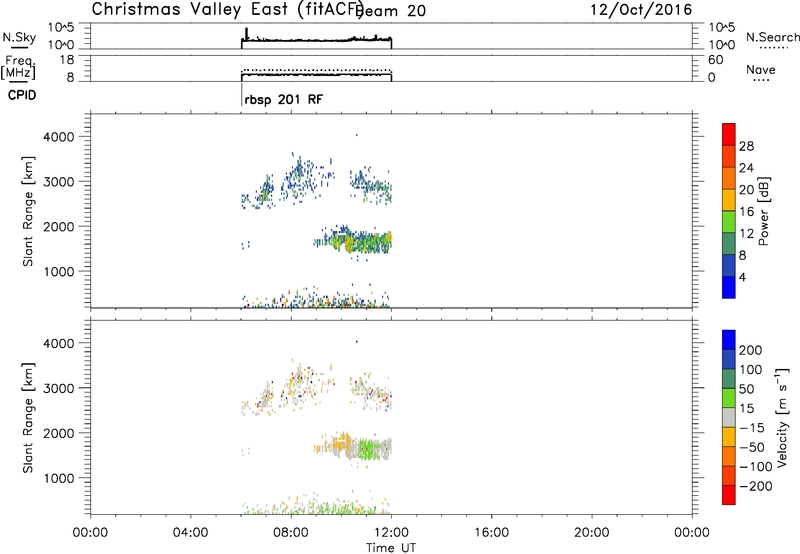Pick the yellow 16–20 dB segment of the power bar
This screenshot has height=554, width=800.
point(729,199)
